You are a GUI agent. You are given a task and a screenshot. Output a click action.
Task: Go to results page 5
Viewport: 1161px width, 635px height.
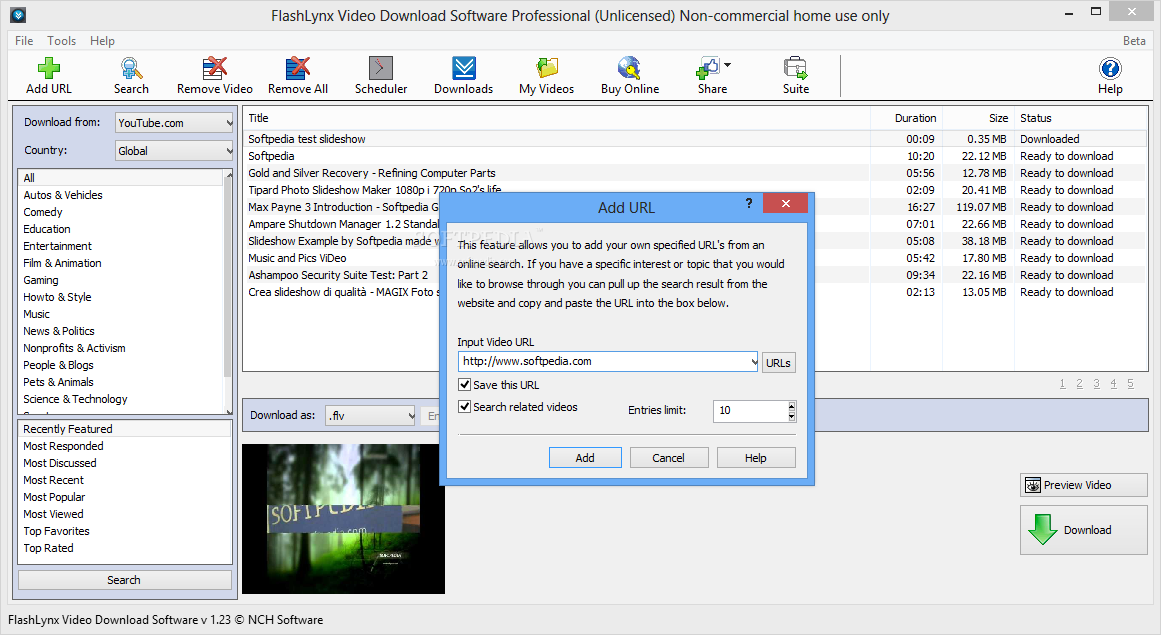pyautogui.click(x=1131, y=383)
